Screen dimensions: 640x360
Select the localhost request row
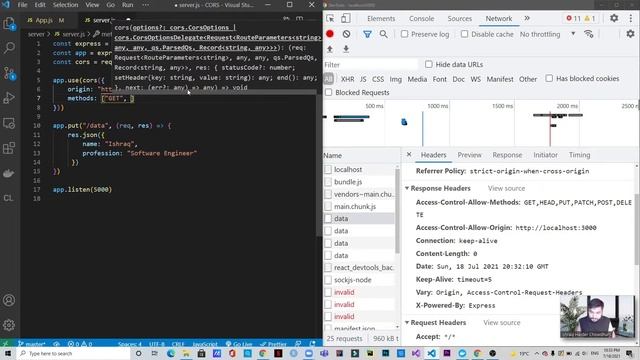point(359,169)
